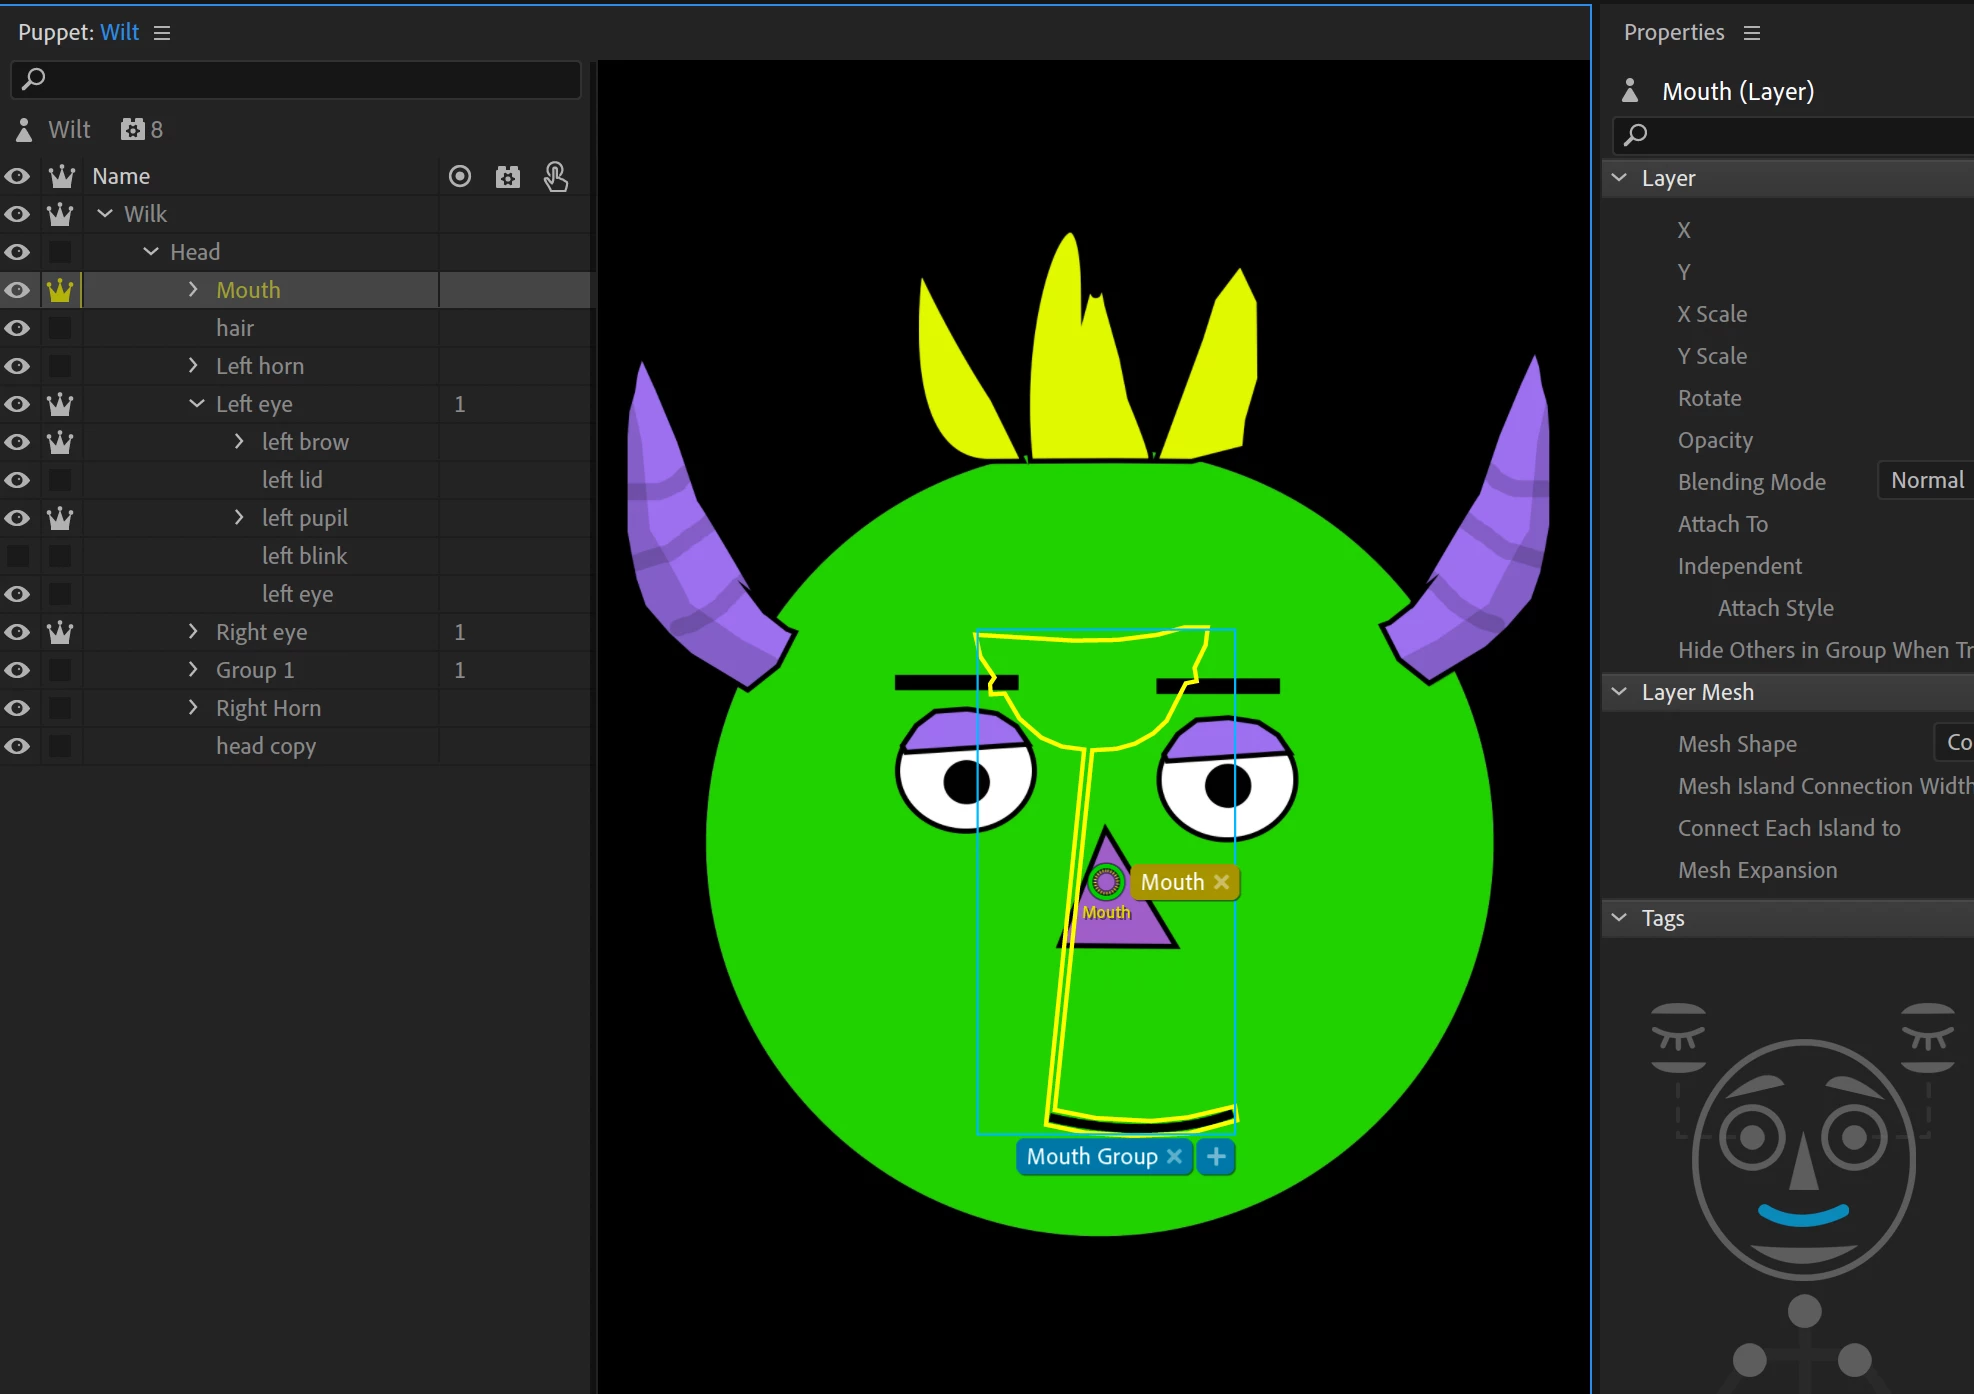Screen dimensions: 1974x1394
Task: Click the Mouth layer crown icon
Action: coord(61,290)
